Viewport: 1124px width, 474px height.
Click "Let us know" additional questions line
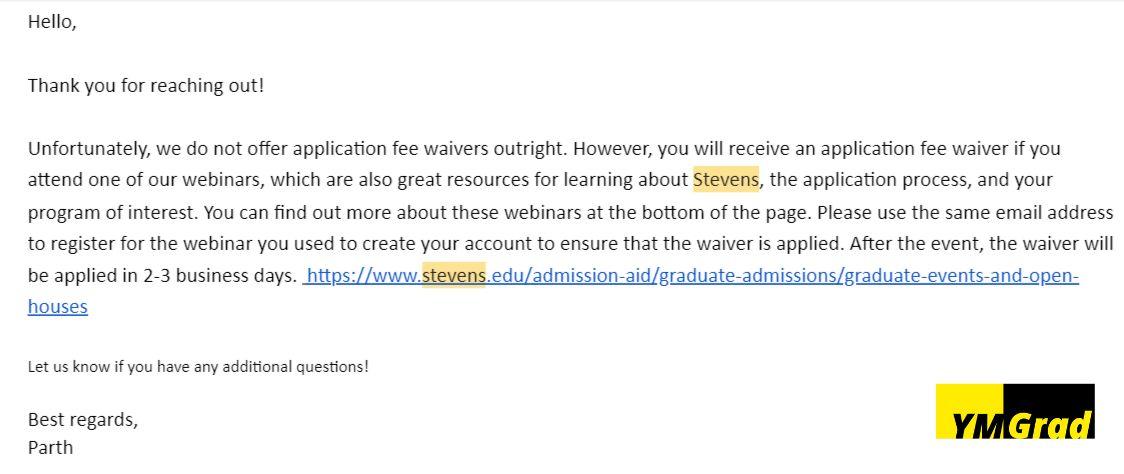pyautogui.click(x=198, y=367)
